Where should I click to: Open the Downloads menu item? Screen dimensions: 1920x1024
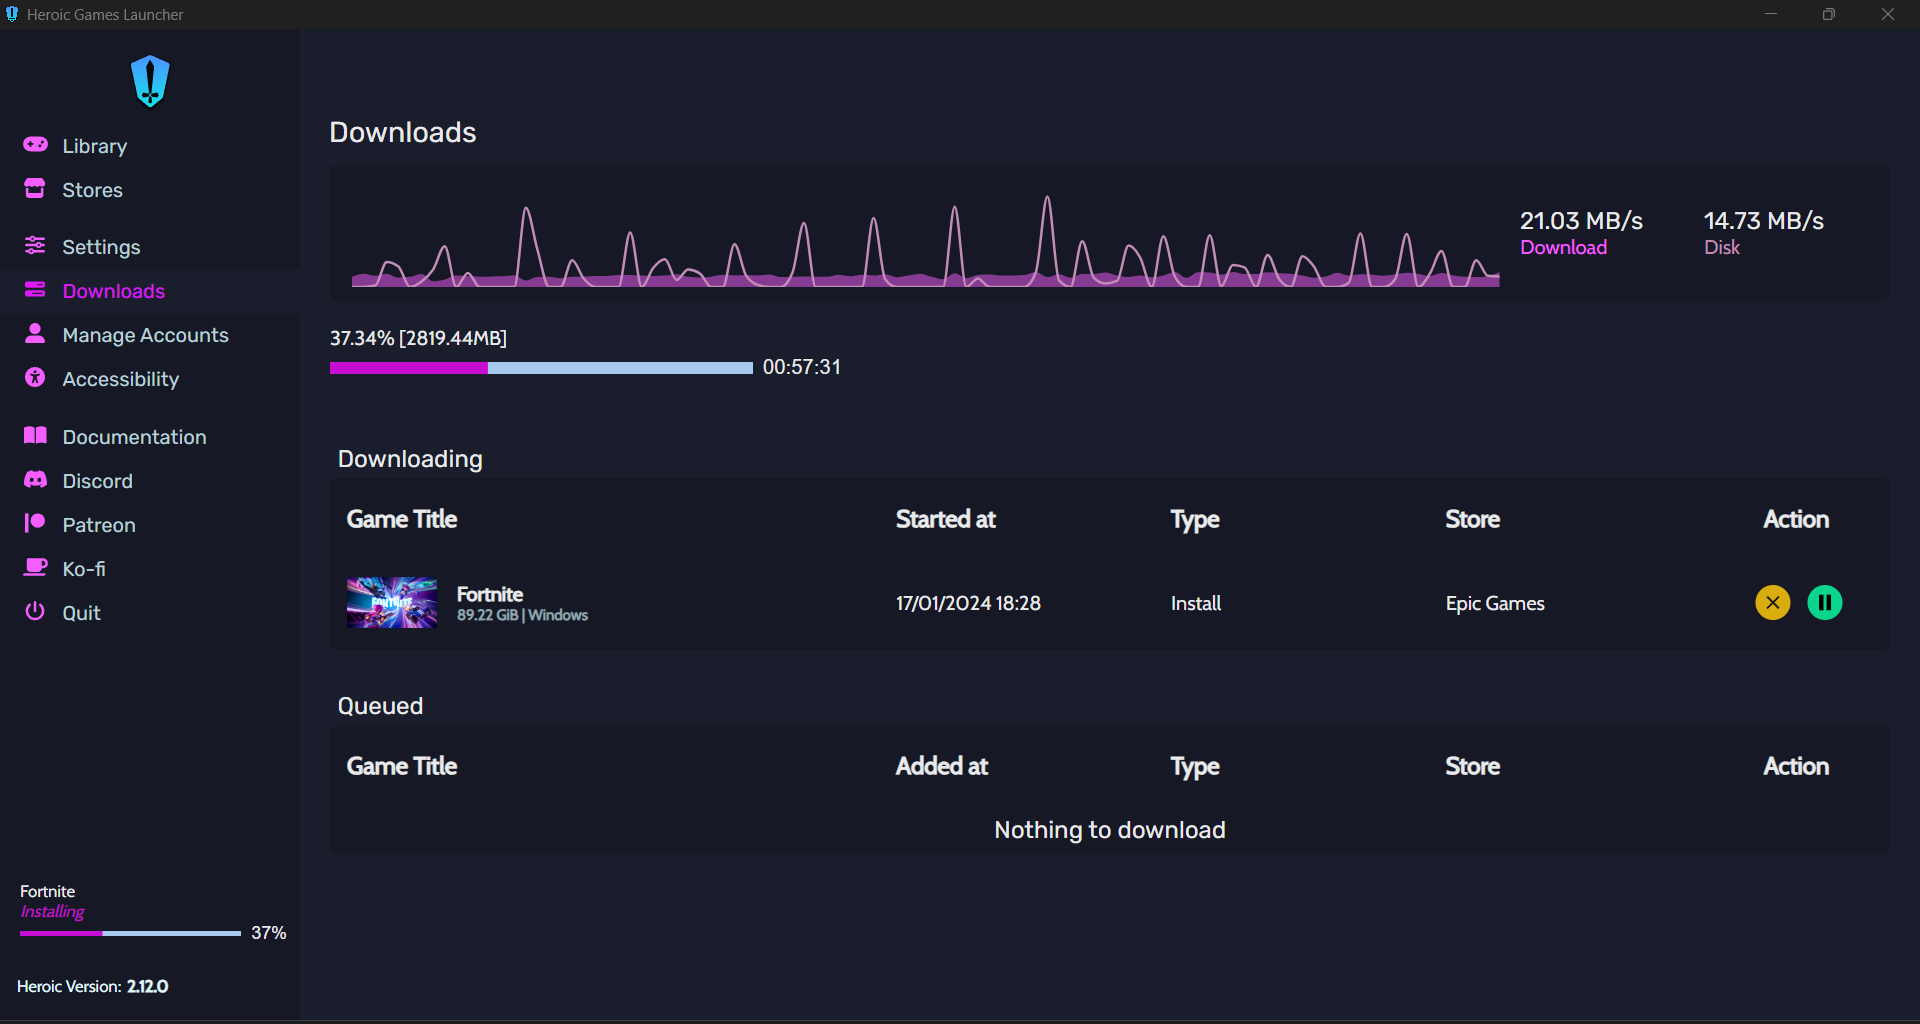pos(113,291)
